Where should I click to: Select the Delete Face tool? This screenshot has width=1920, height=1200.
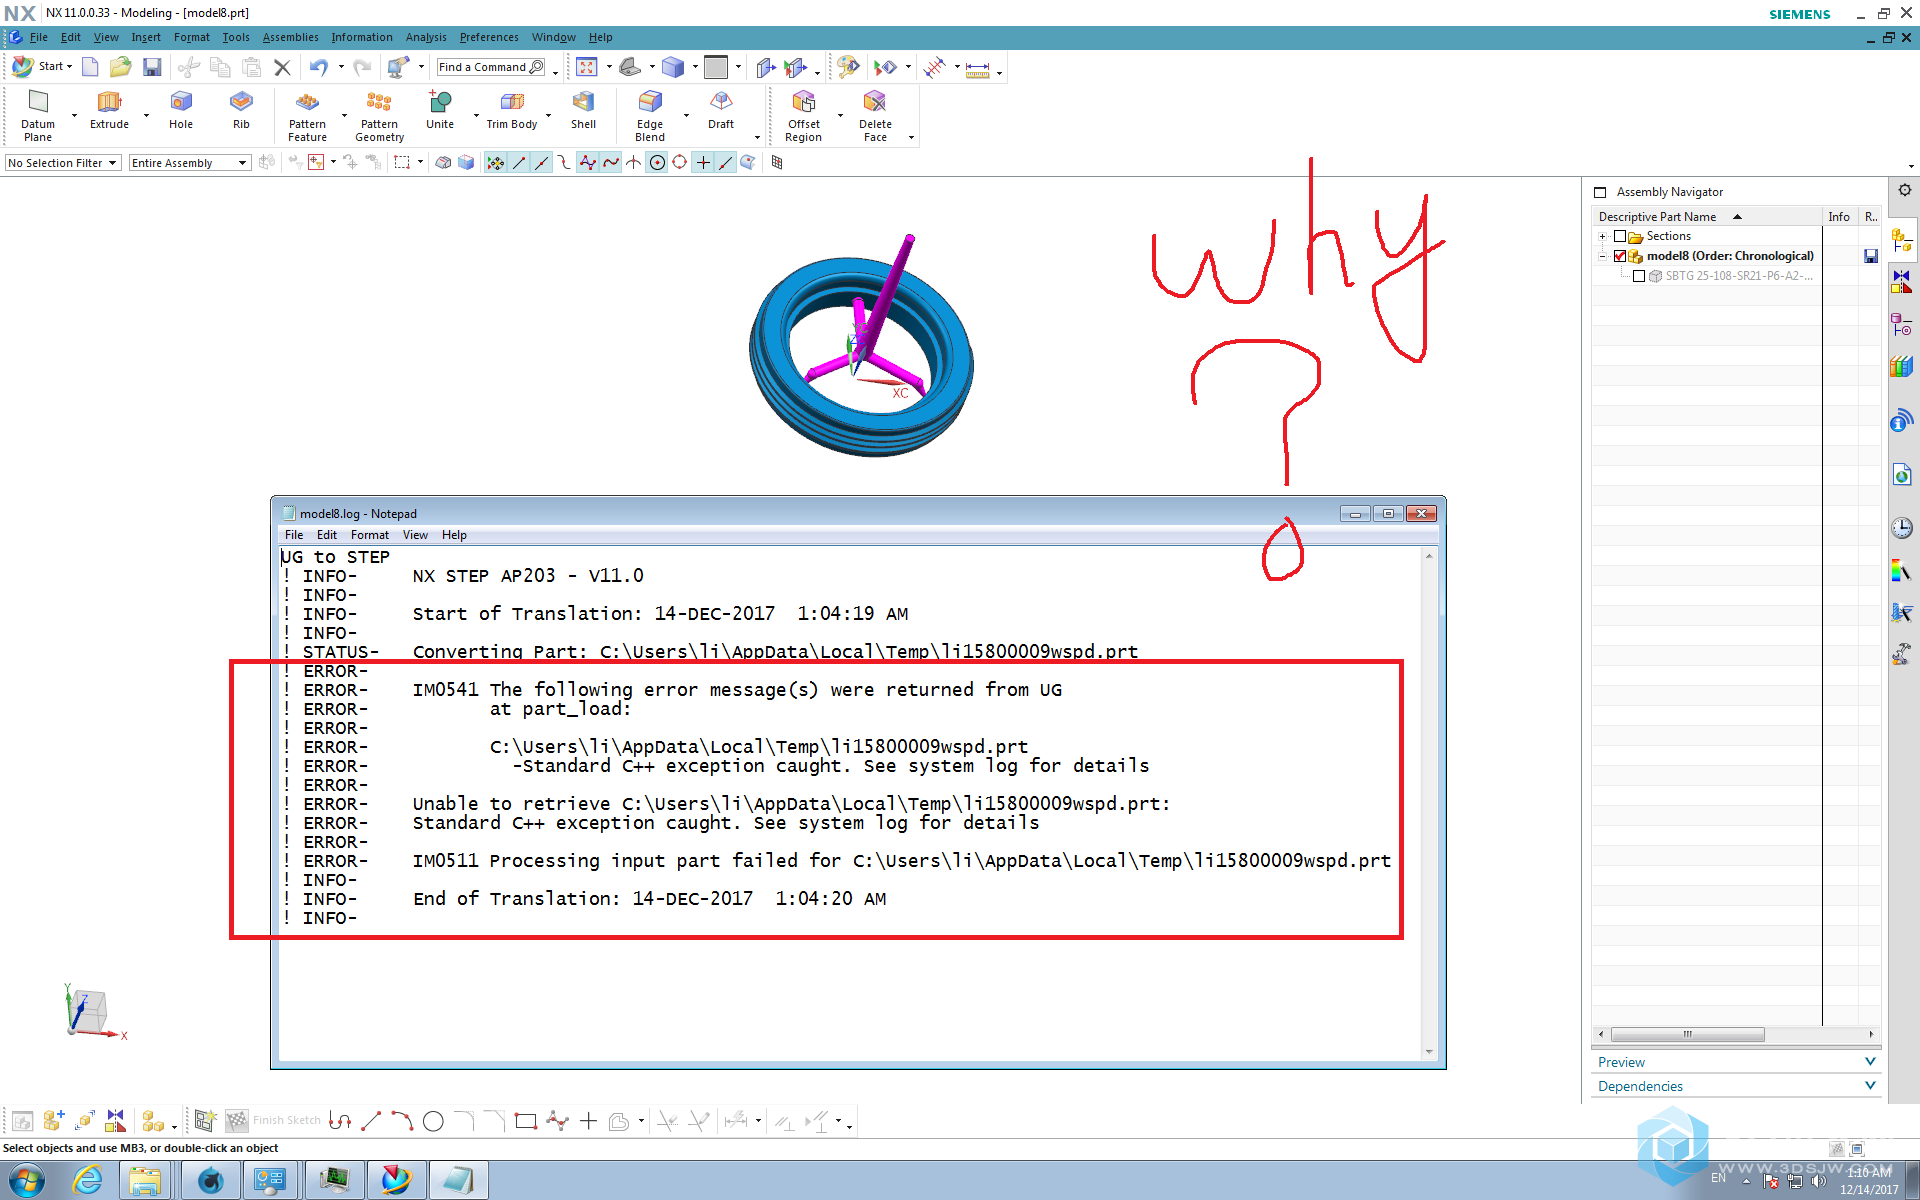click(x=875, y=116)
